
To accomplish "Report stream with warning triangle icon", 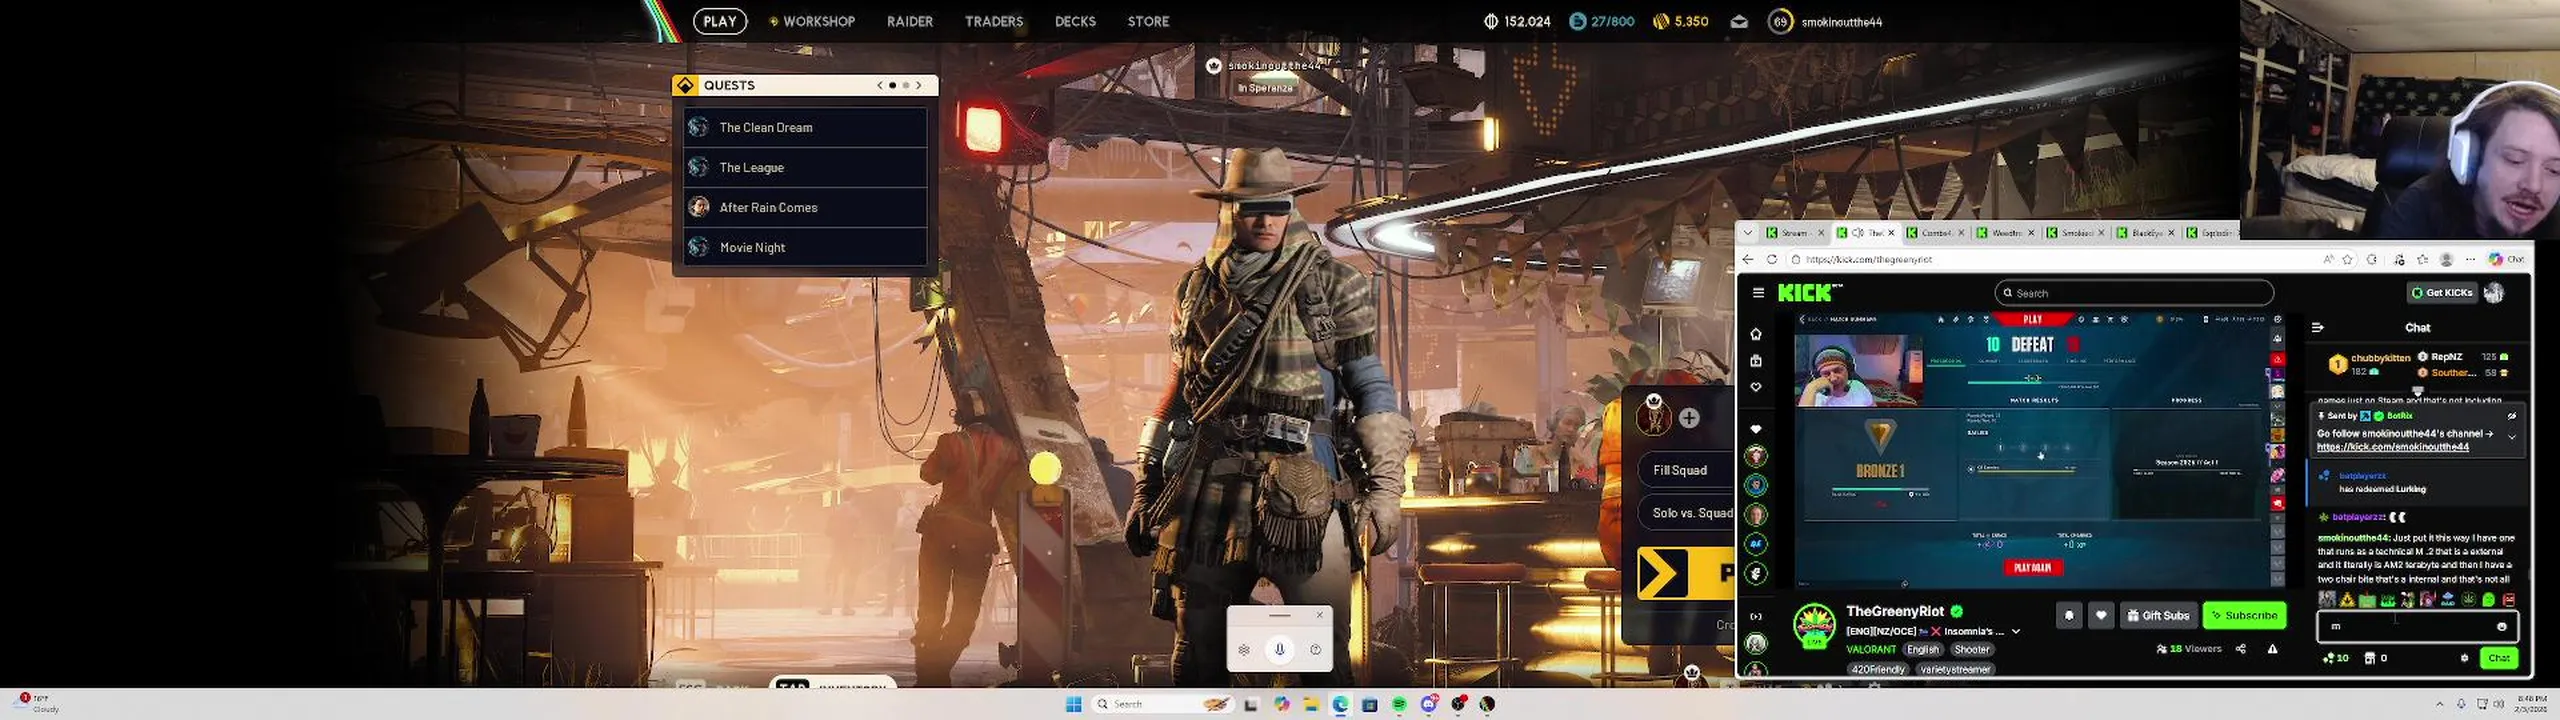I will (x=2273, y=649).
